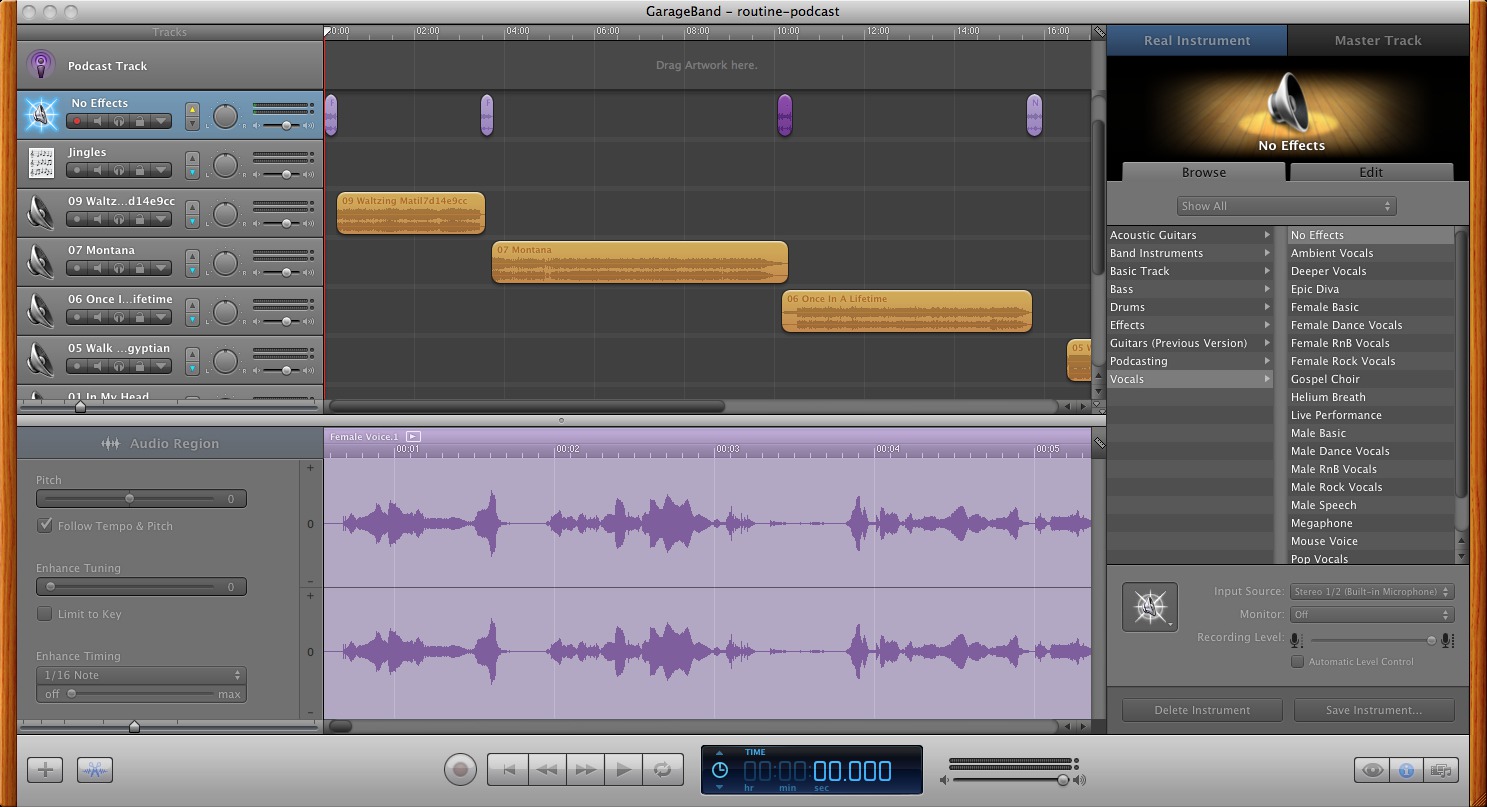Screen dimensions: 1487x807
Task: Toggle Follow Tempo & Pitch checkbox
Action: tap(45, 525)
